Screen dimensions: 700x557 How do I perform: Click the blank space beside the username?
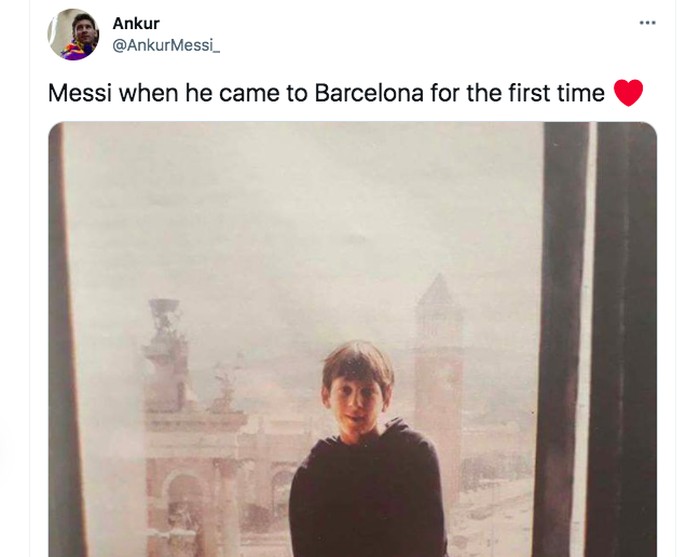click(x=400, y=34)
